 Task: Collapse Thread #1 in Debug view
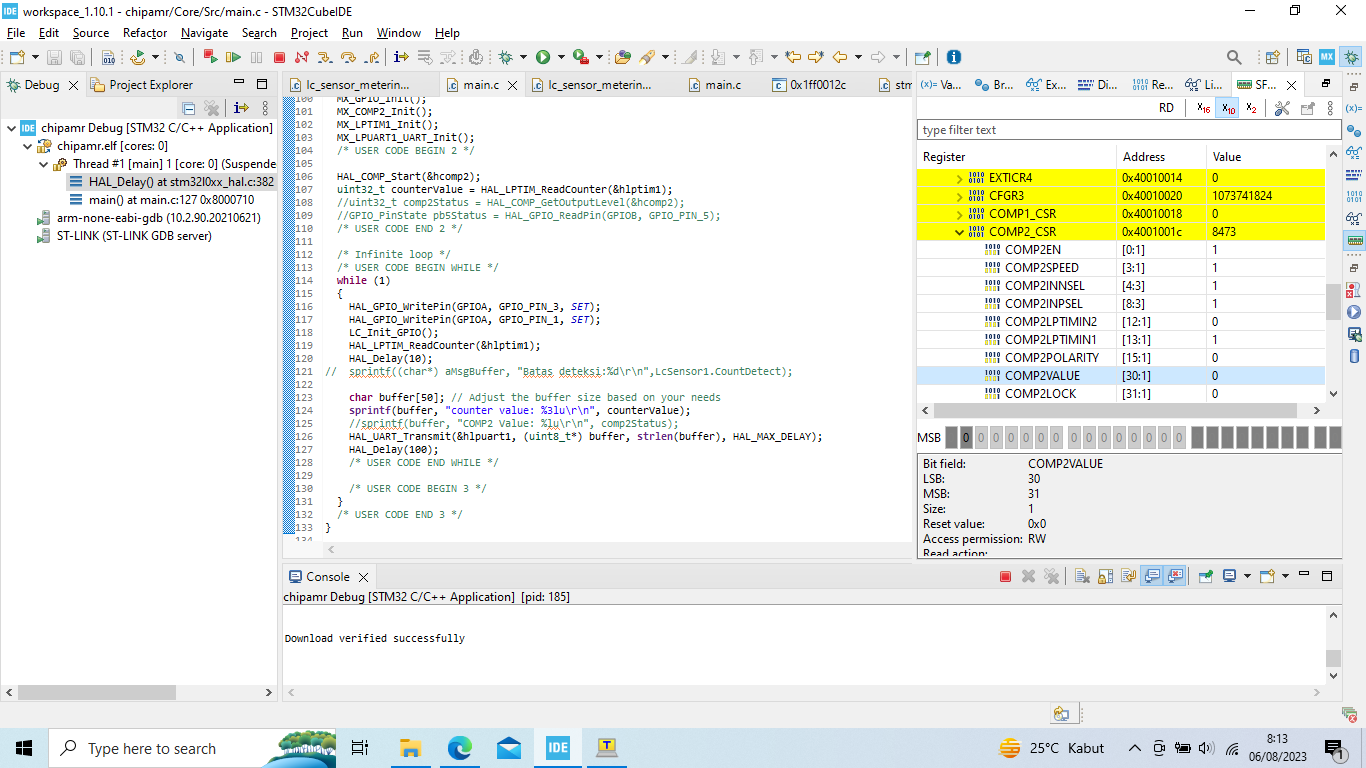coord(43,164)
